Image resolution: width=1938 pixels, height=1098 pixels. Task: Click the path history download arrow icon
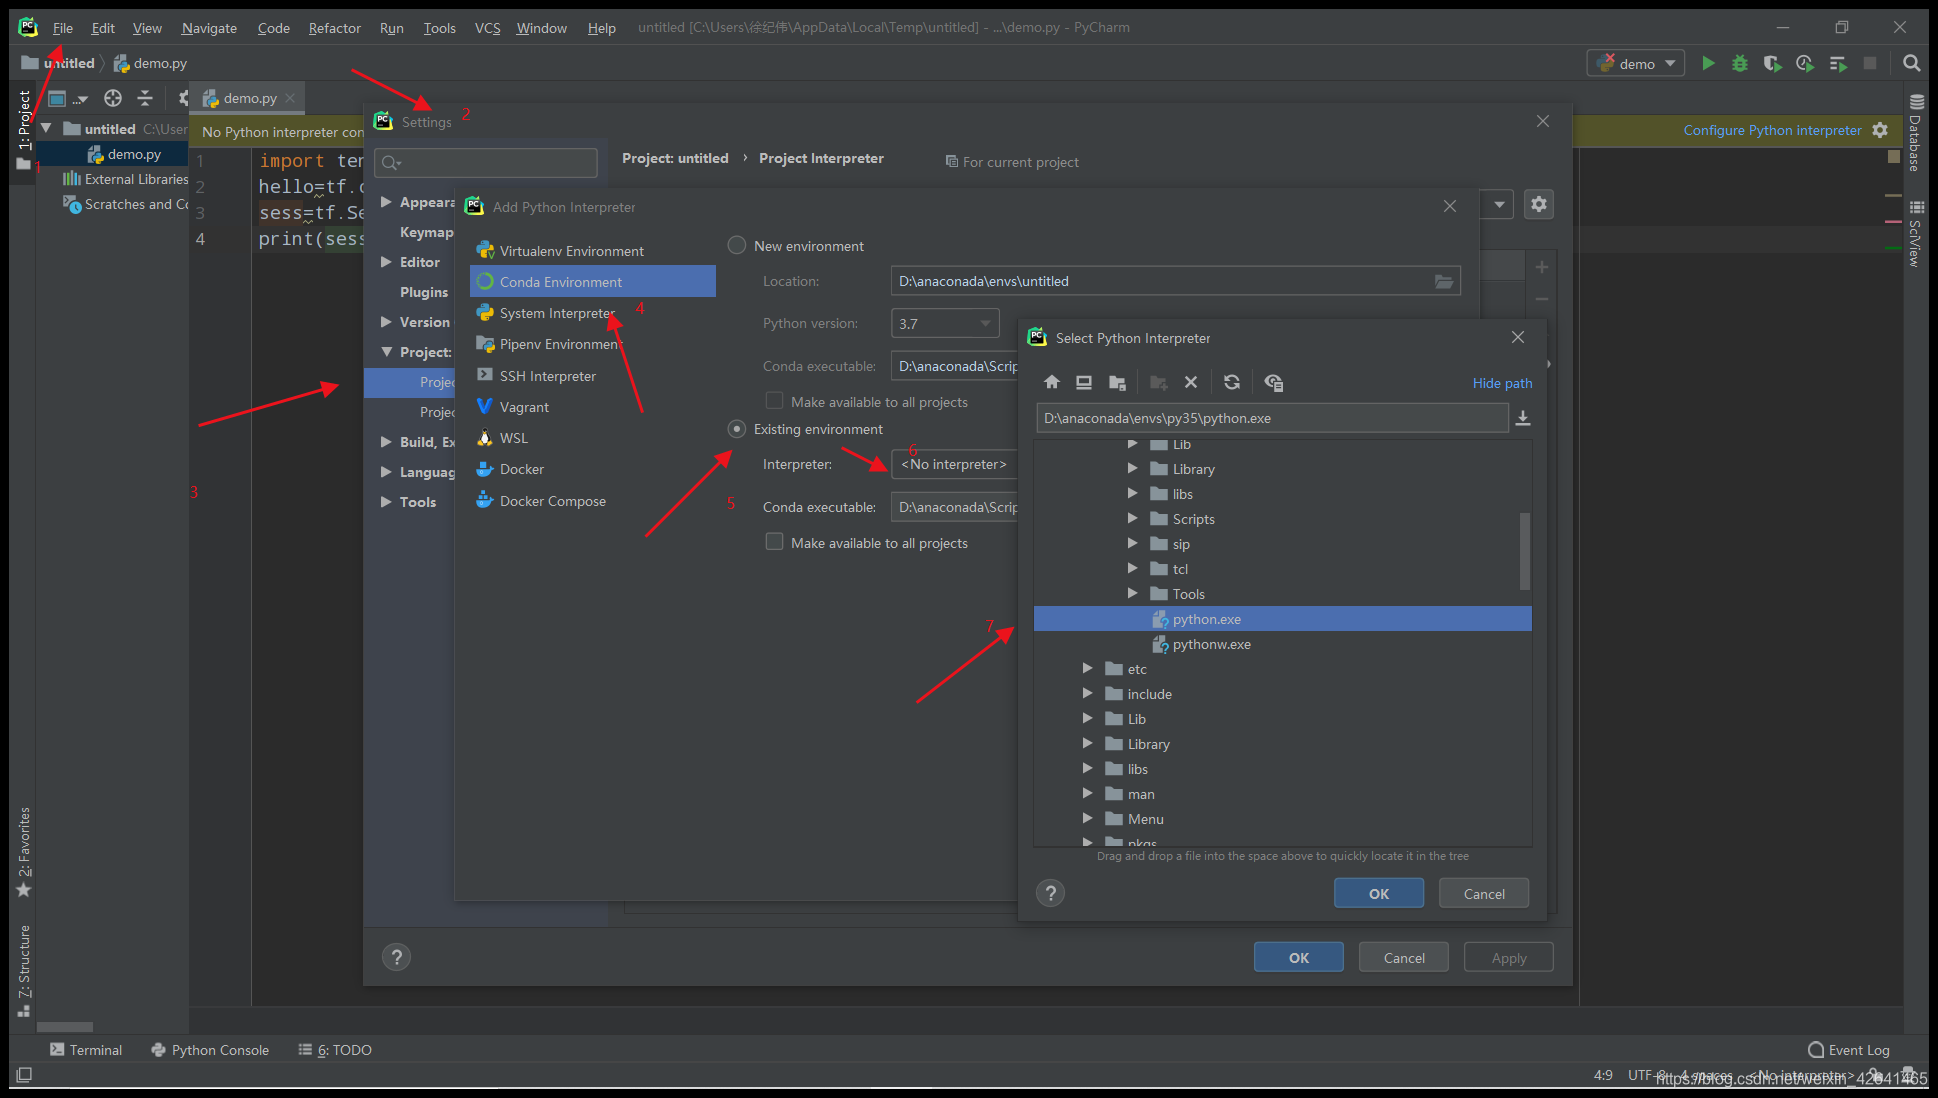1523,418
